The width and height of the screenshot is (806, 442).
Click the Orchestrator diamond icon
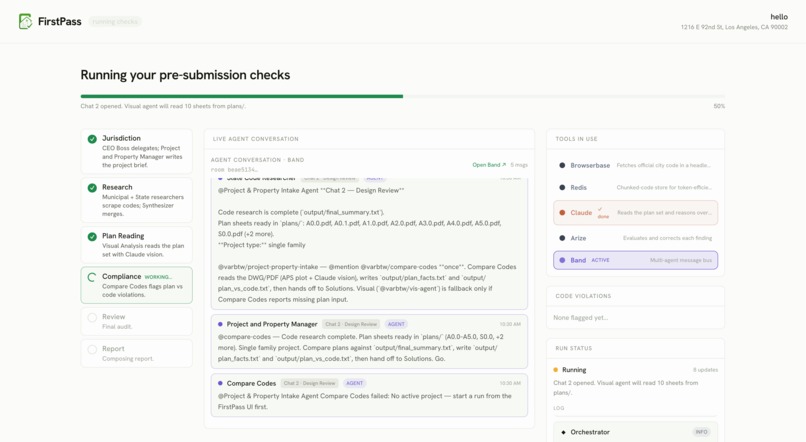click(x=563, y=432)
